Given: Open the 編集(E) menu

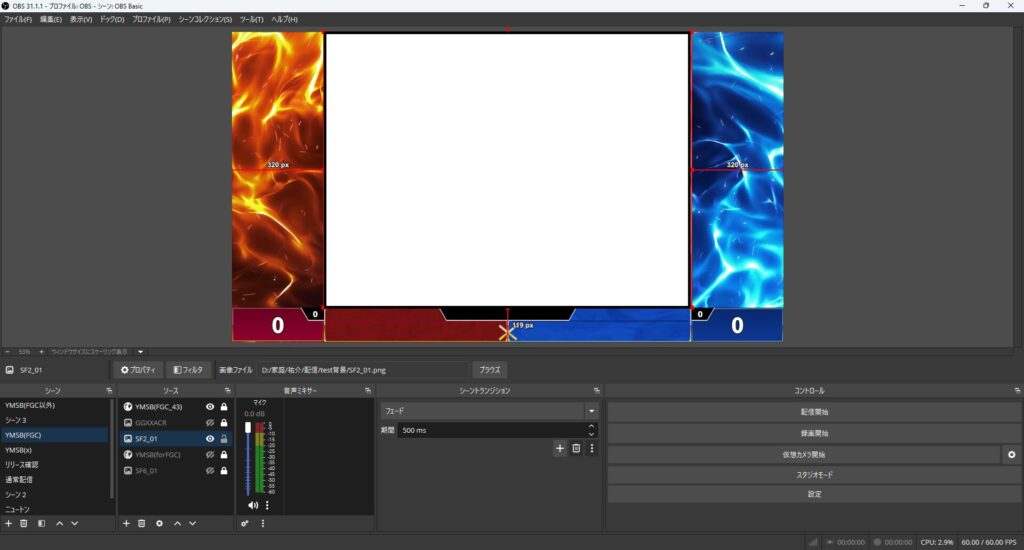Looking at the screenshot, I should [x=51, y=20].
